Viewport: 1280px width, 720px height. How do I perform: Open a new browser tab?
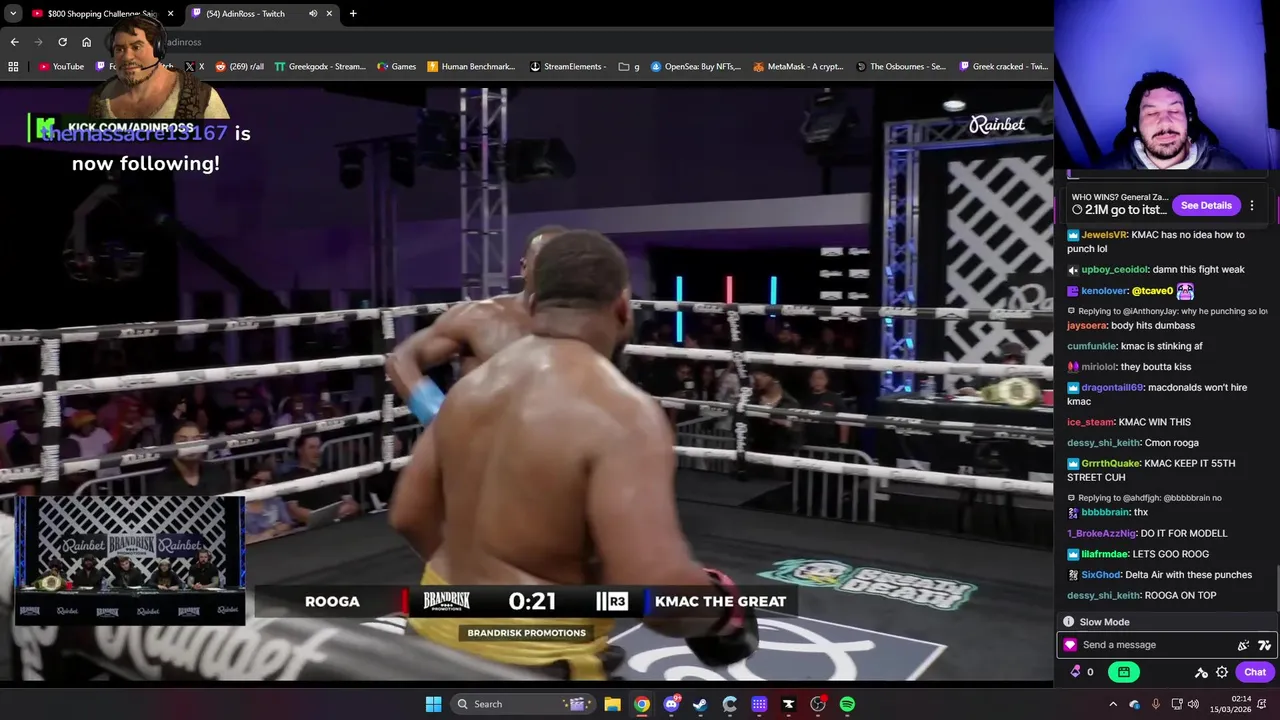[x=353, y=13]
